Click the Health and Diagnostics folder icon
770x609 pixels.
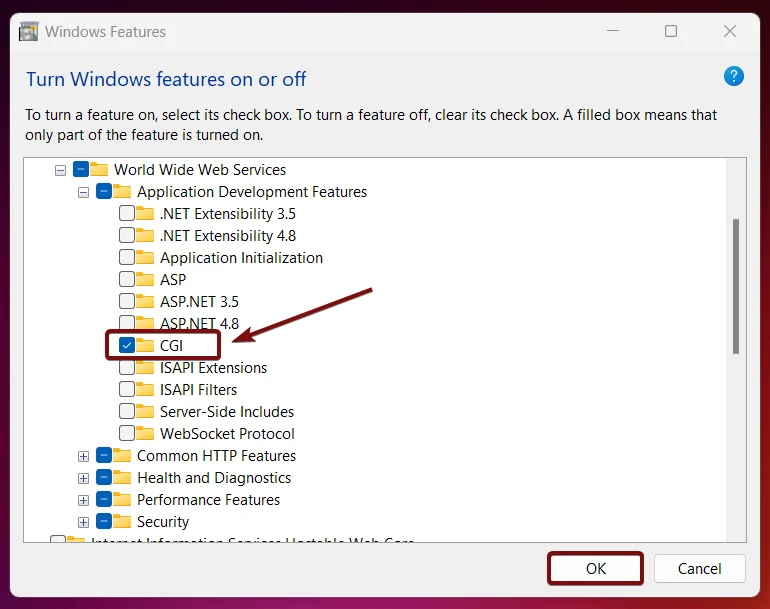pos(122,477)
